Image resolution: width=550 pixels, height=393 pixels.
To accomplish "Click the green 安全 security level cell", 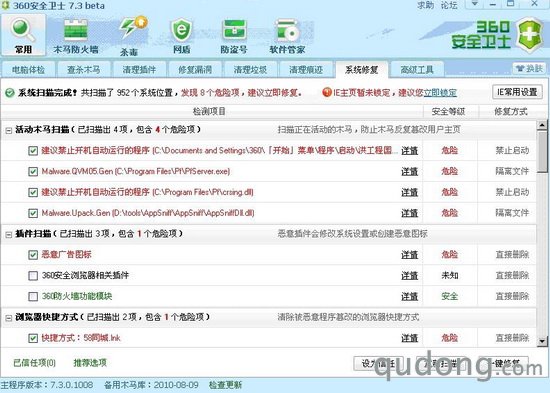I will [x=450, y=297].
